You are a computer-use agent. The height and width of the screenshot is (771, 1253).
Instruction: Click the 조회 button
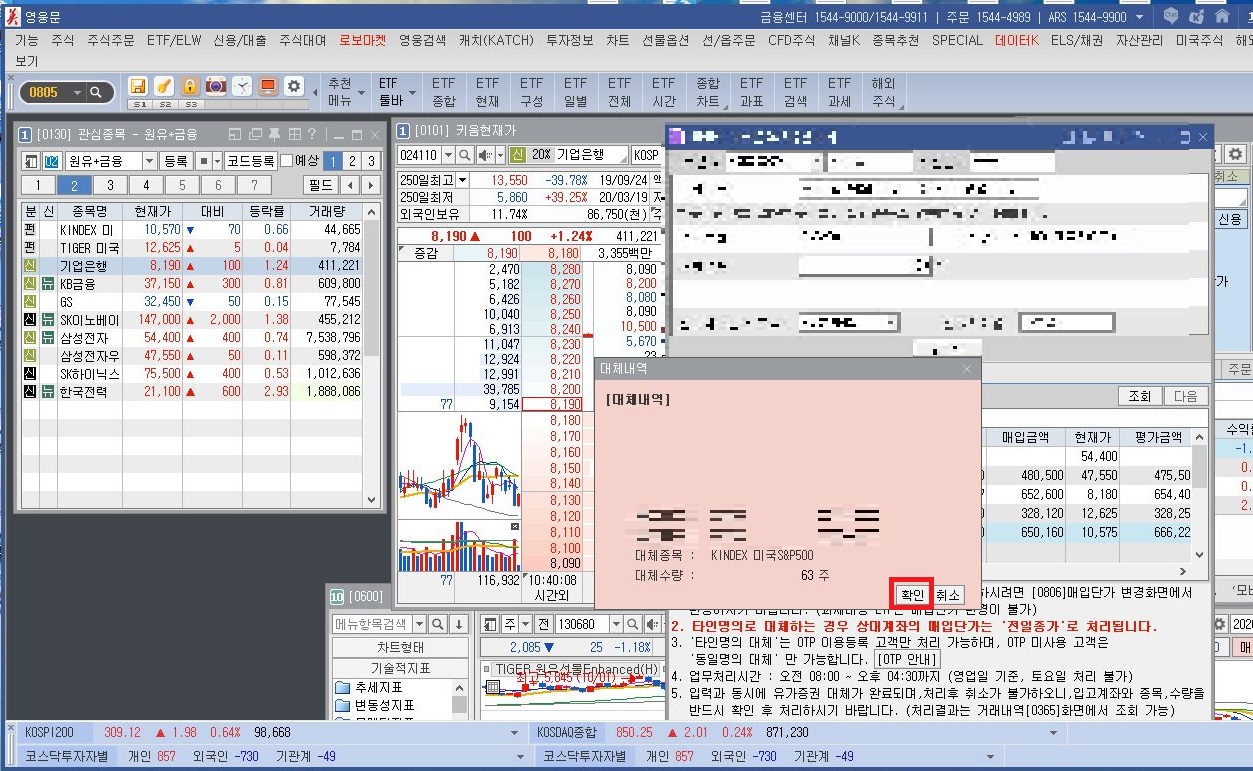1139,396
